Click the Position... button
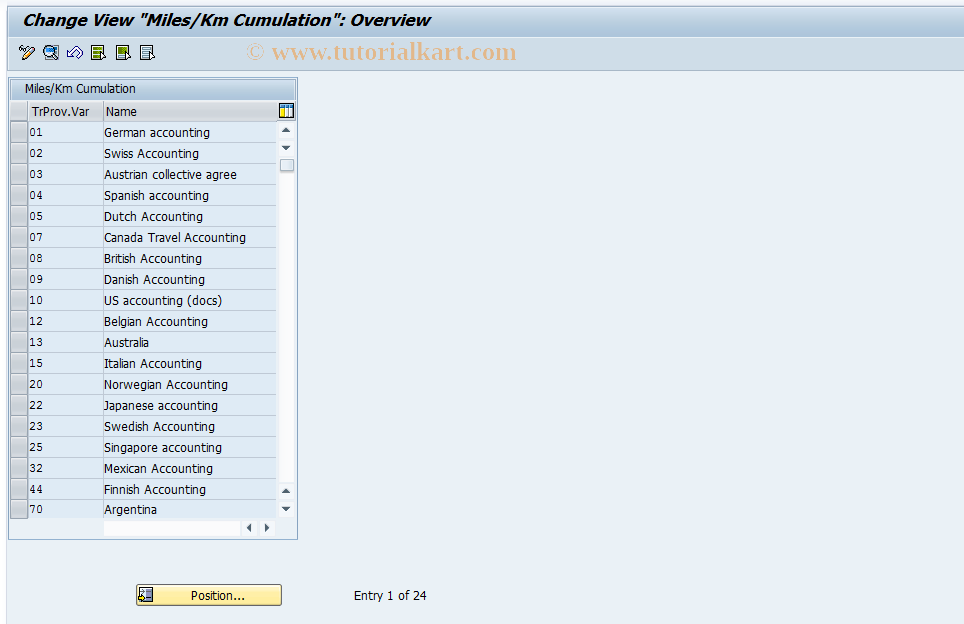The height and width of the screenshot is (624, 964). click(x=209, y=595)
